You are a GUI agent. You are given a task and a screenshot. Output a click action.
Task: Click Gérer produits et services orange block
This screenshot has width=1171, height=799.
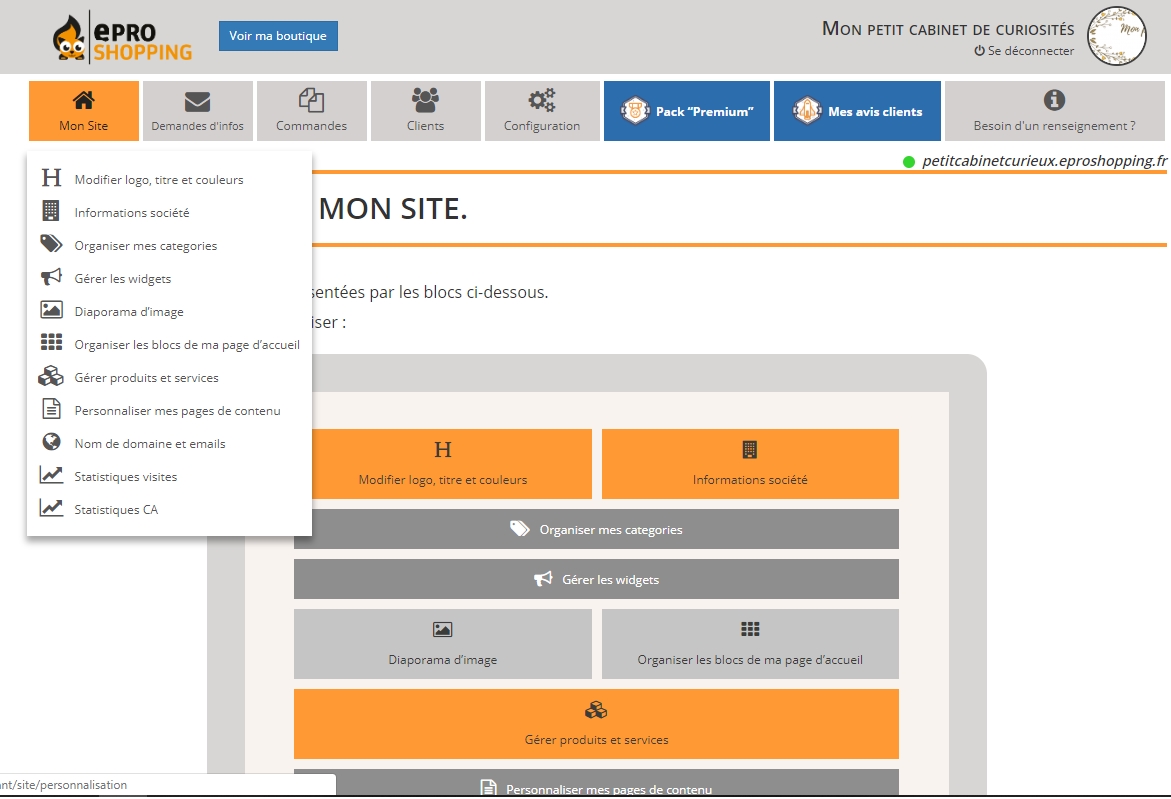(596, 724)
